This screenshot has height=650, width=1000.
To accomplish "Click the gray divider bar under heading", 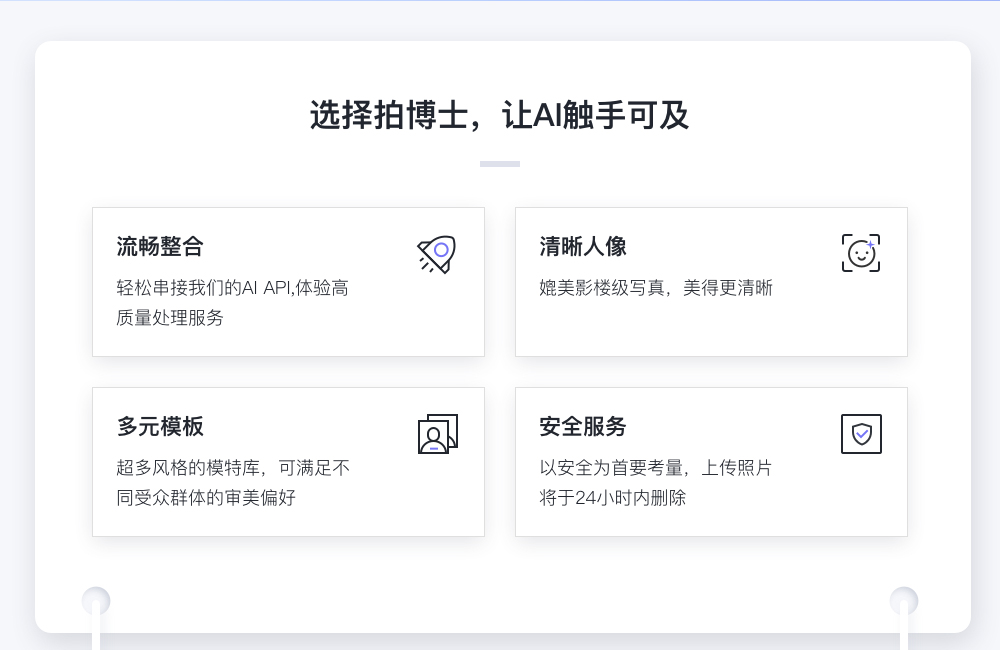I will (499, 164).
